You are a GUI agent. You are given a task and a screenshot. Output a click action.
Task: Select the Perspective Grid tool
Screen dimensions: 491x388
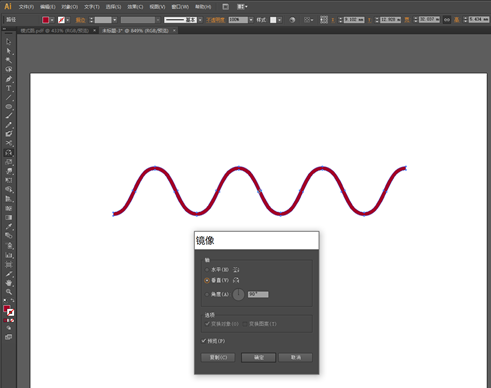[x=9, y=199]
